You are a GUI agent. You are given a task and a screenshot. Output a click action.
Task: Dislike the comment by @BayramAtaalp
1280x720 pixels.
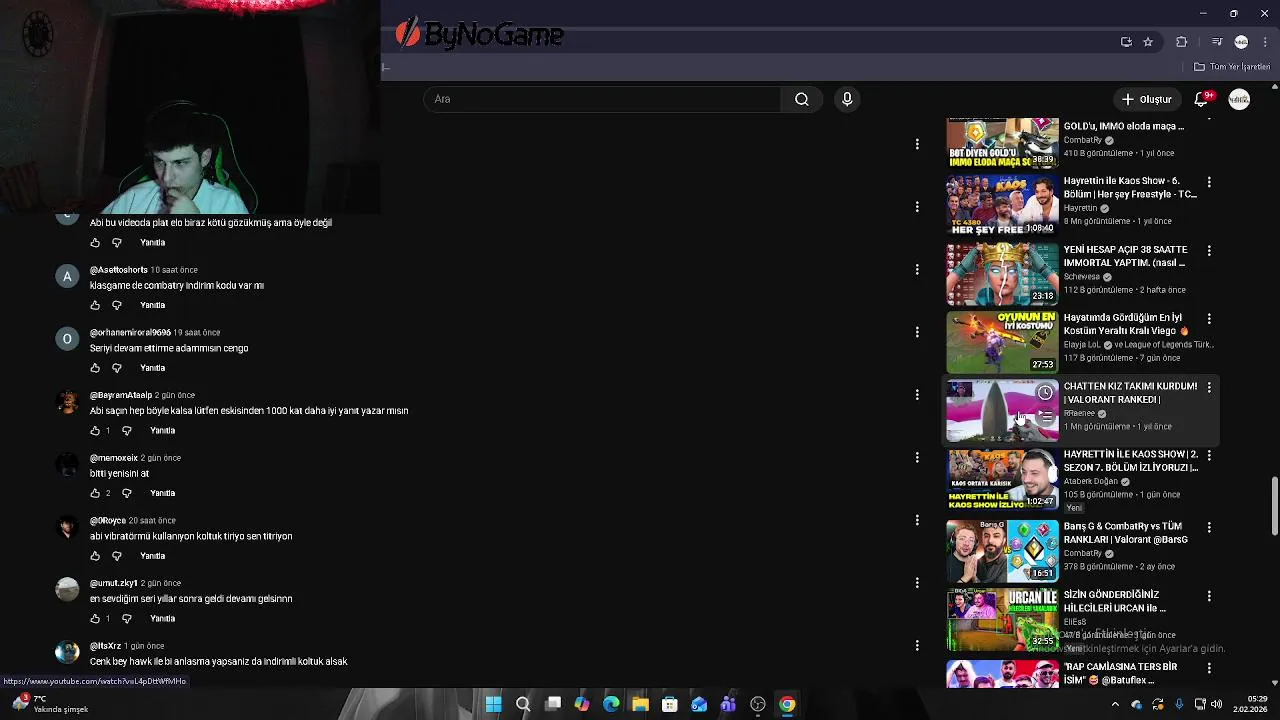point(127,430)
